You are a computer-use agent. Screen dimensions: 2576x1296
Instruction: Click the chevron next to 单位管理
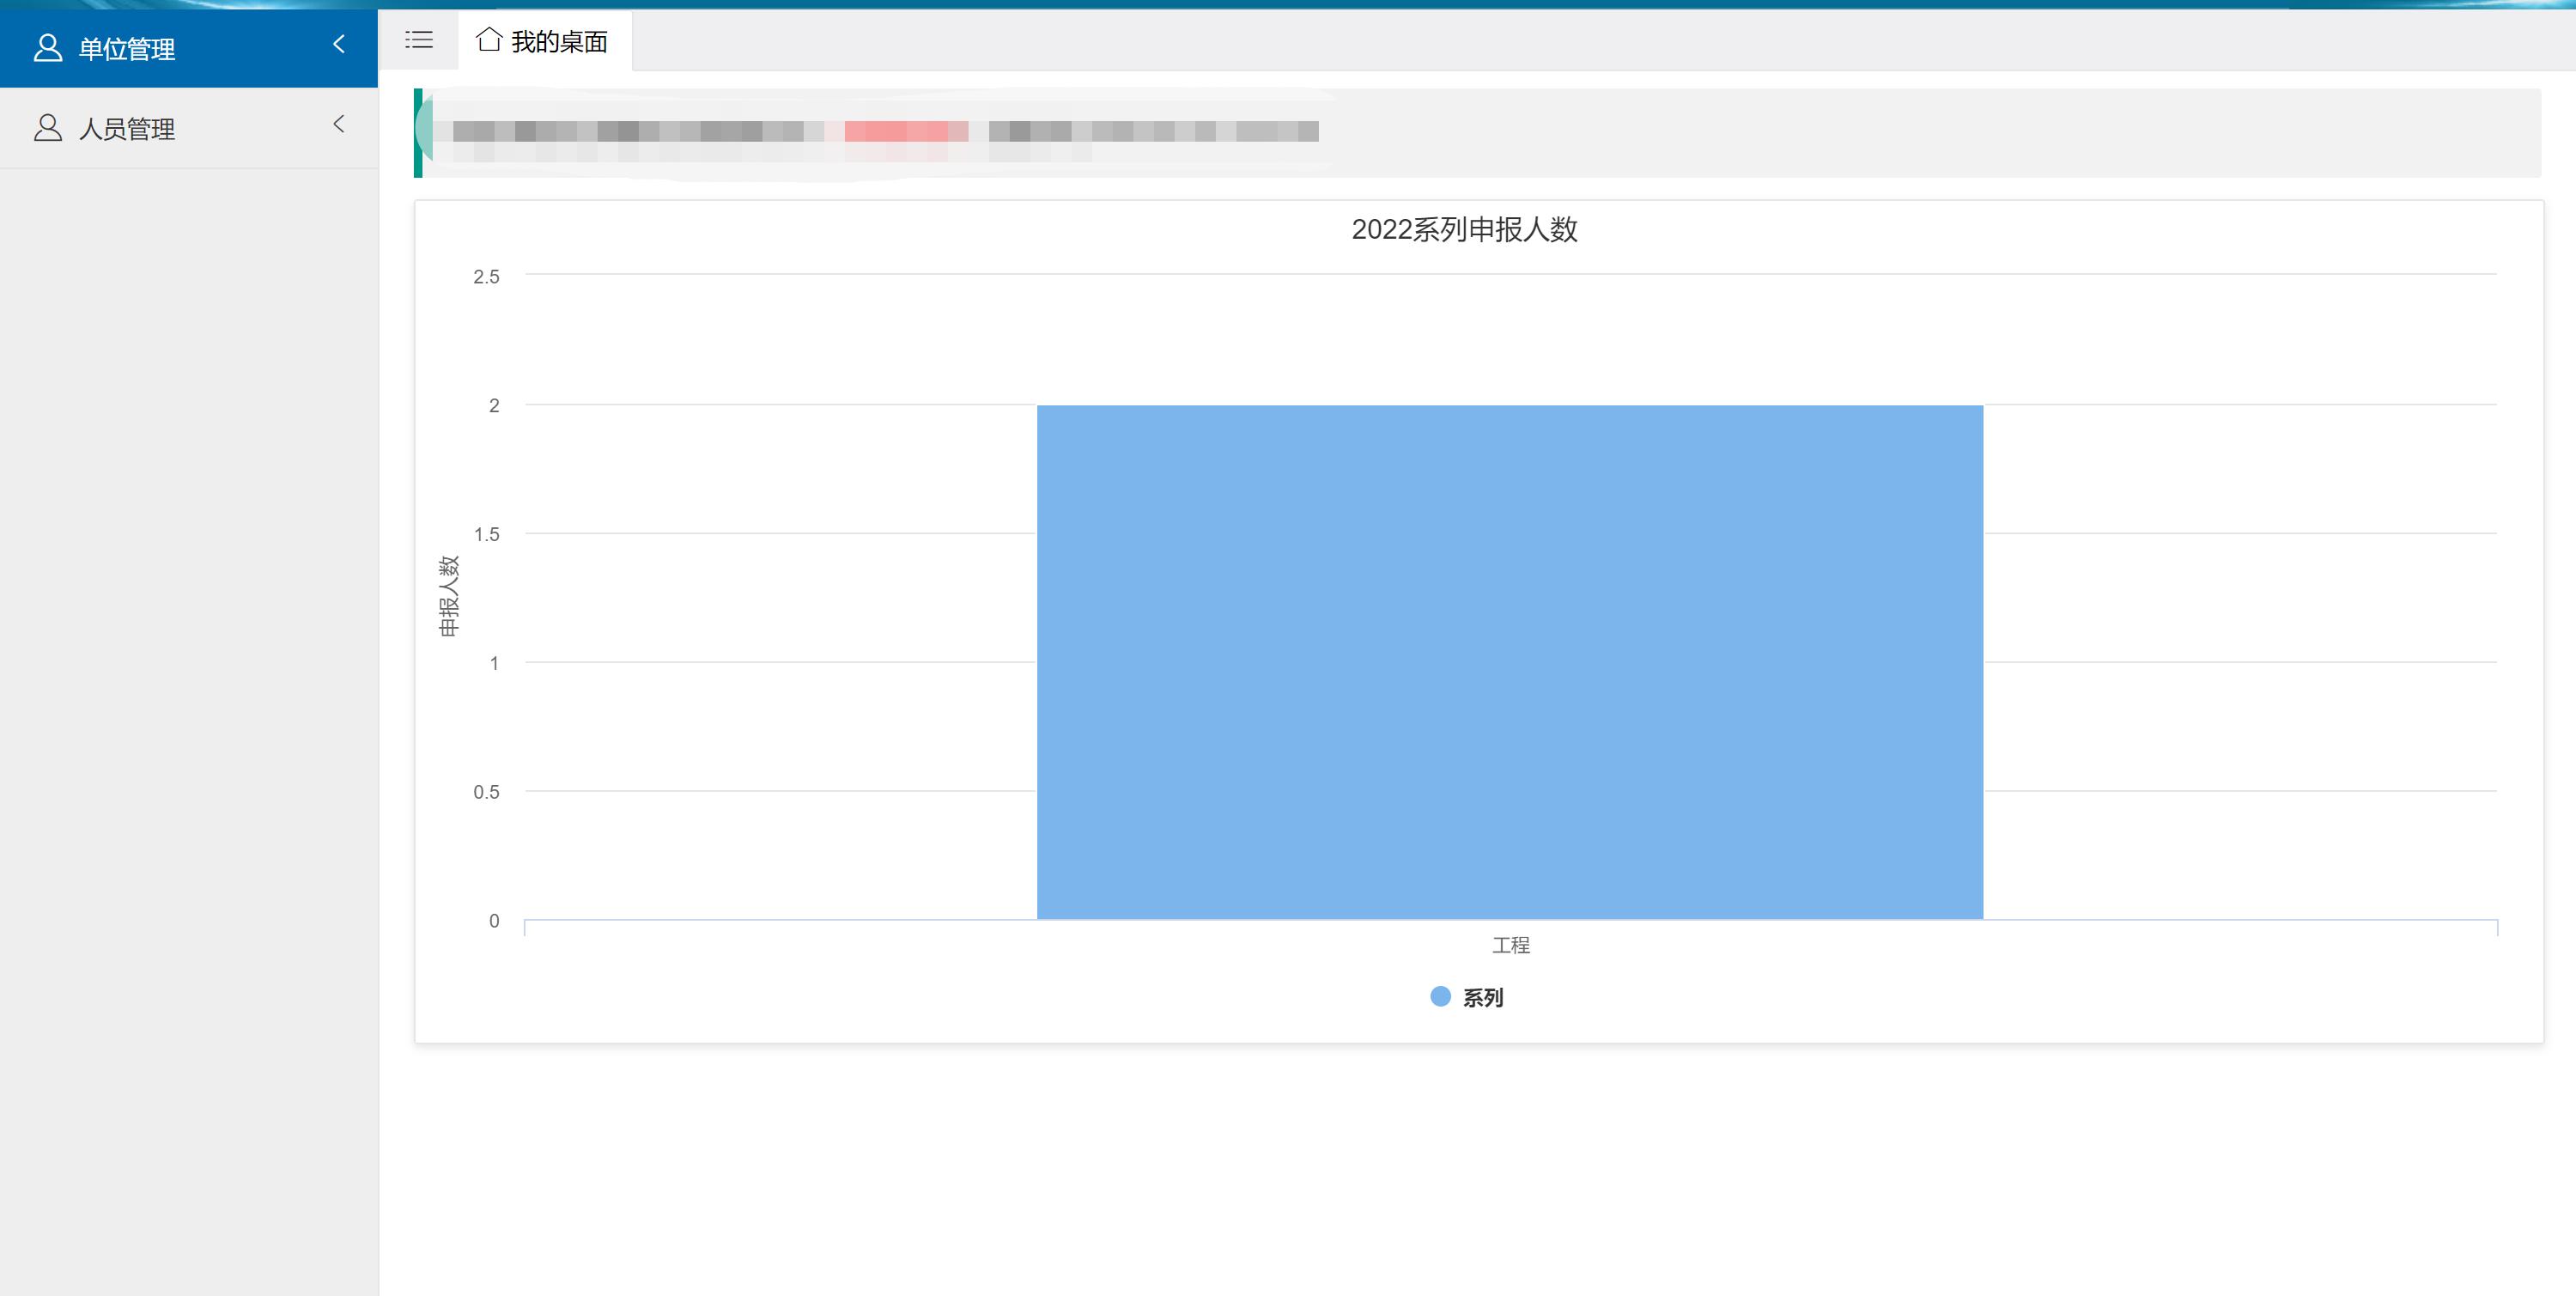tap(339, 45)
